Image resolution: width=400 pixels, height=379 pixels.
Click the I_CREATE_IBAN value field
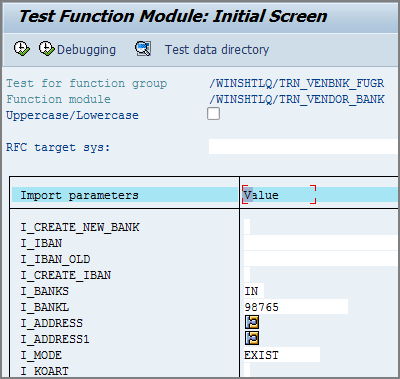pyautogui.click(x=247, y=275)
